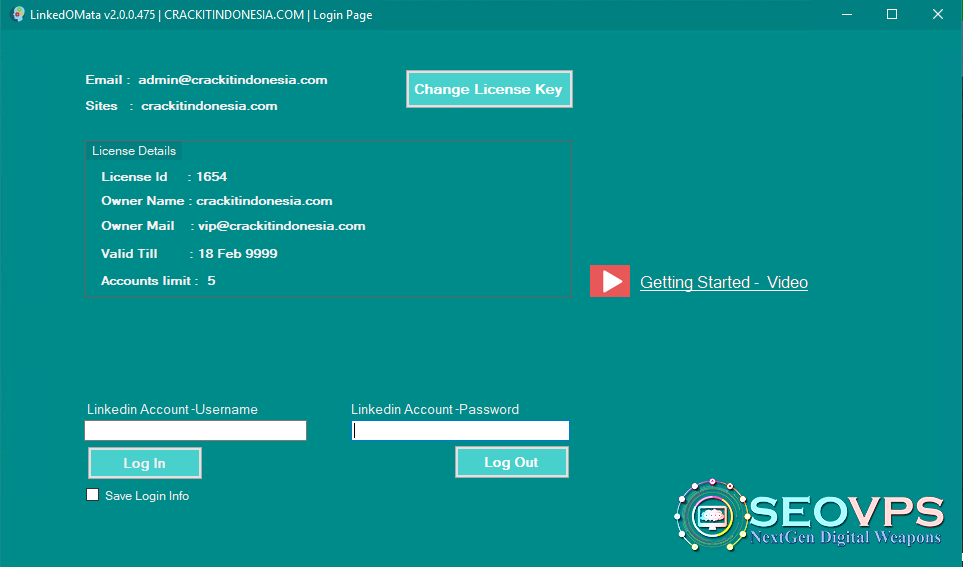Image resolution: width=963 pixels, height=567 pixels.
Task: Close the LinkedOMata window
Action: pyautogui.click(x=938, y=14)
